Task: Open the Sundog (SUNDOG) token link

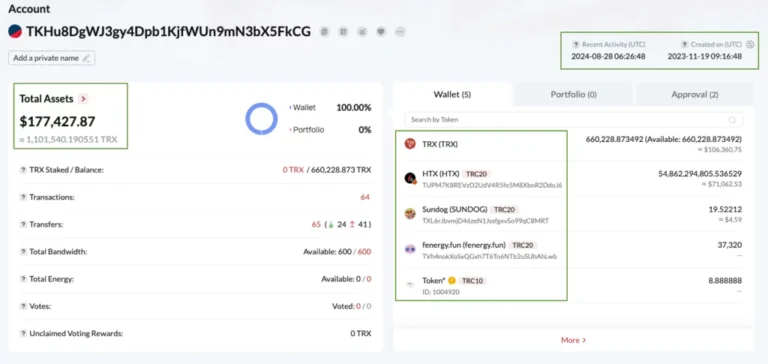Action: click(455, 209)
